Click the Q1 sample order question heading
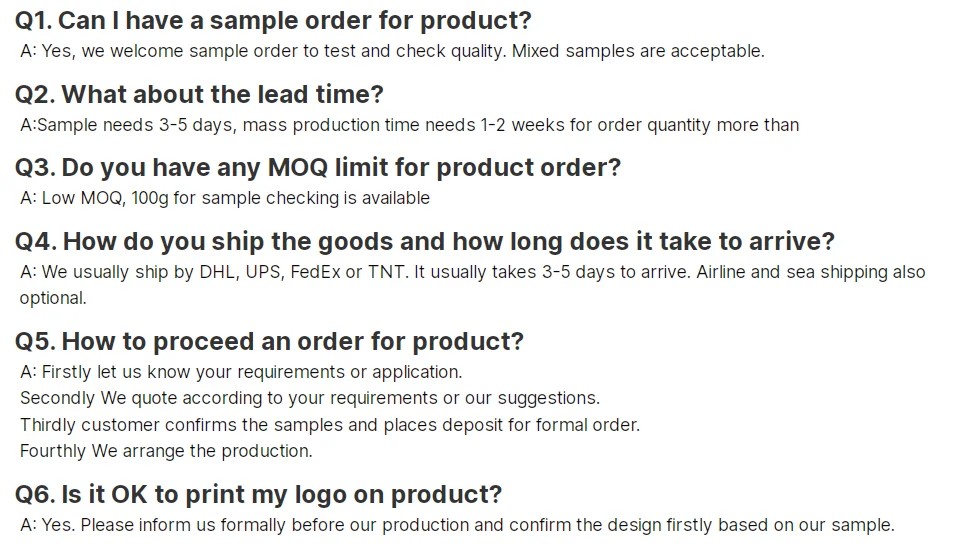 [x=273, y=20]
